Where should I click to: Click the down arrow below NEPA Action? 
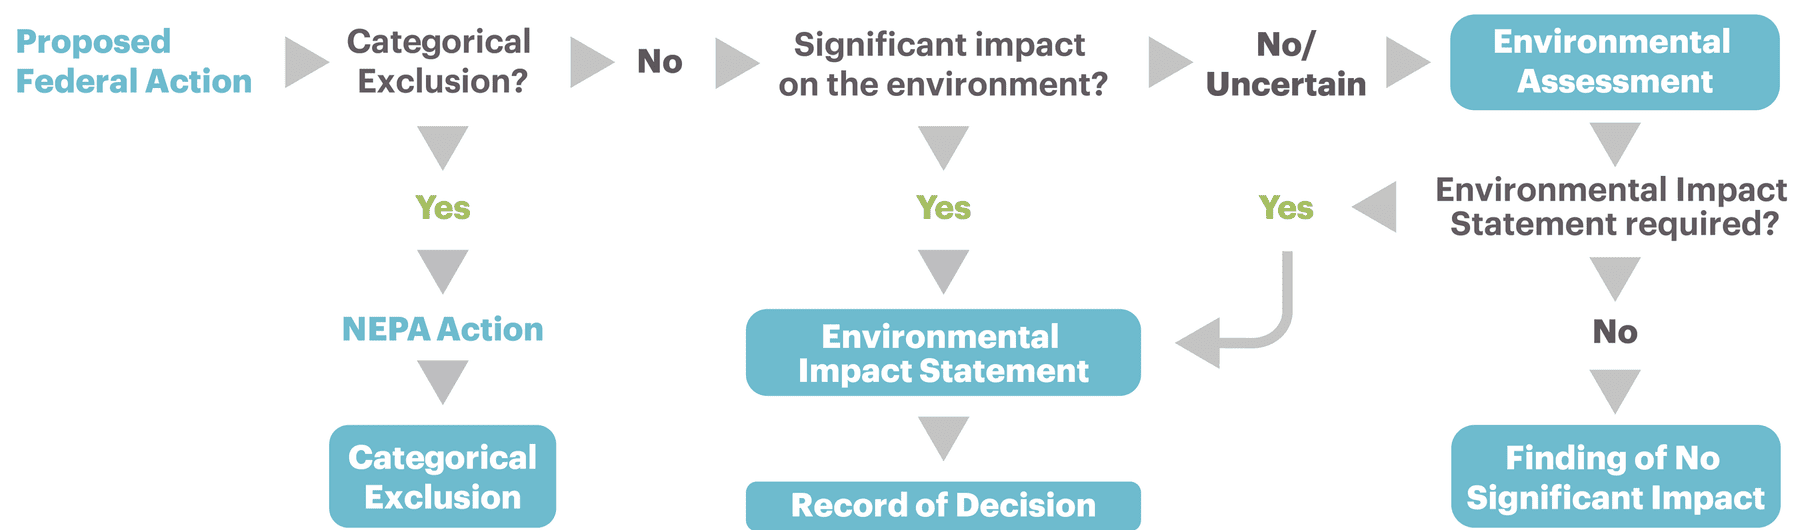click(x=442, y=382)
